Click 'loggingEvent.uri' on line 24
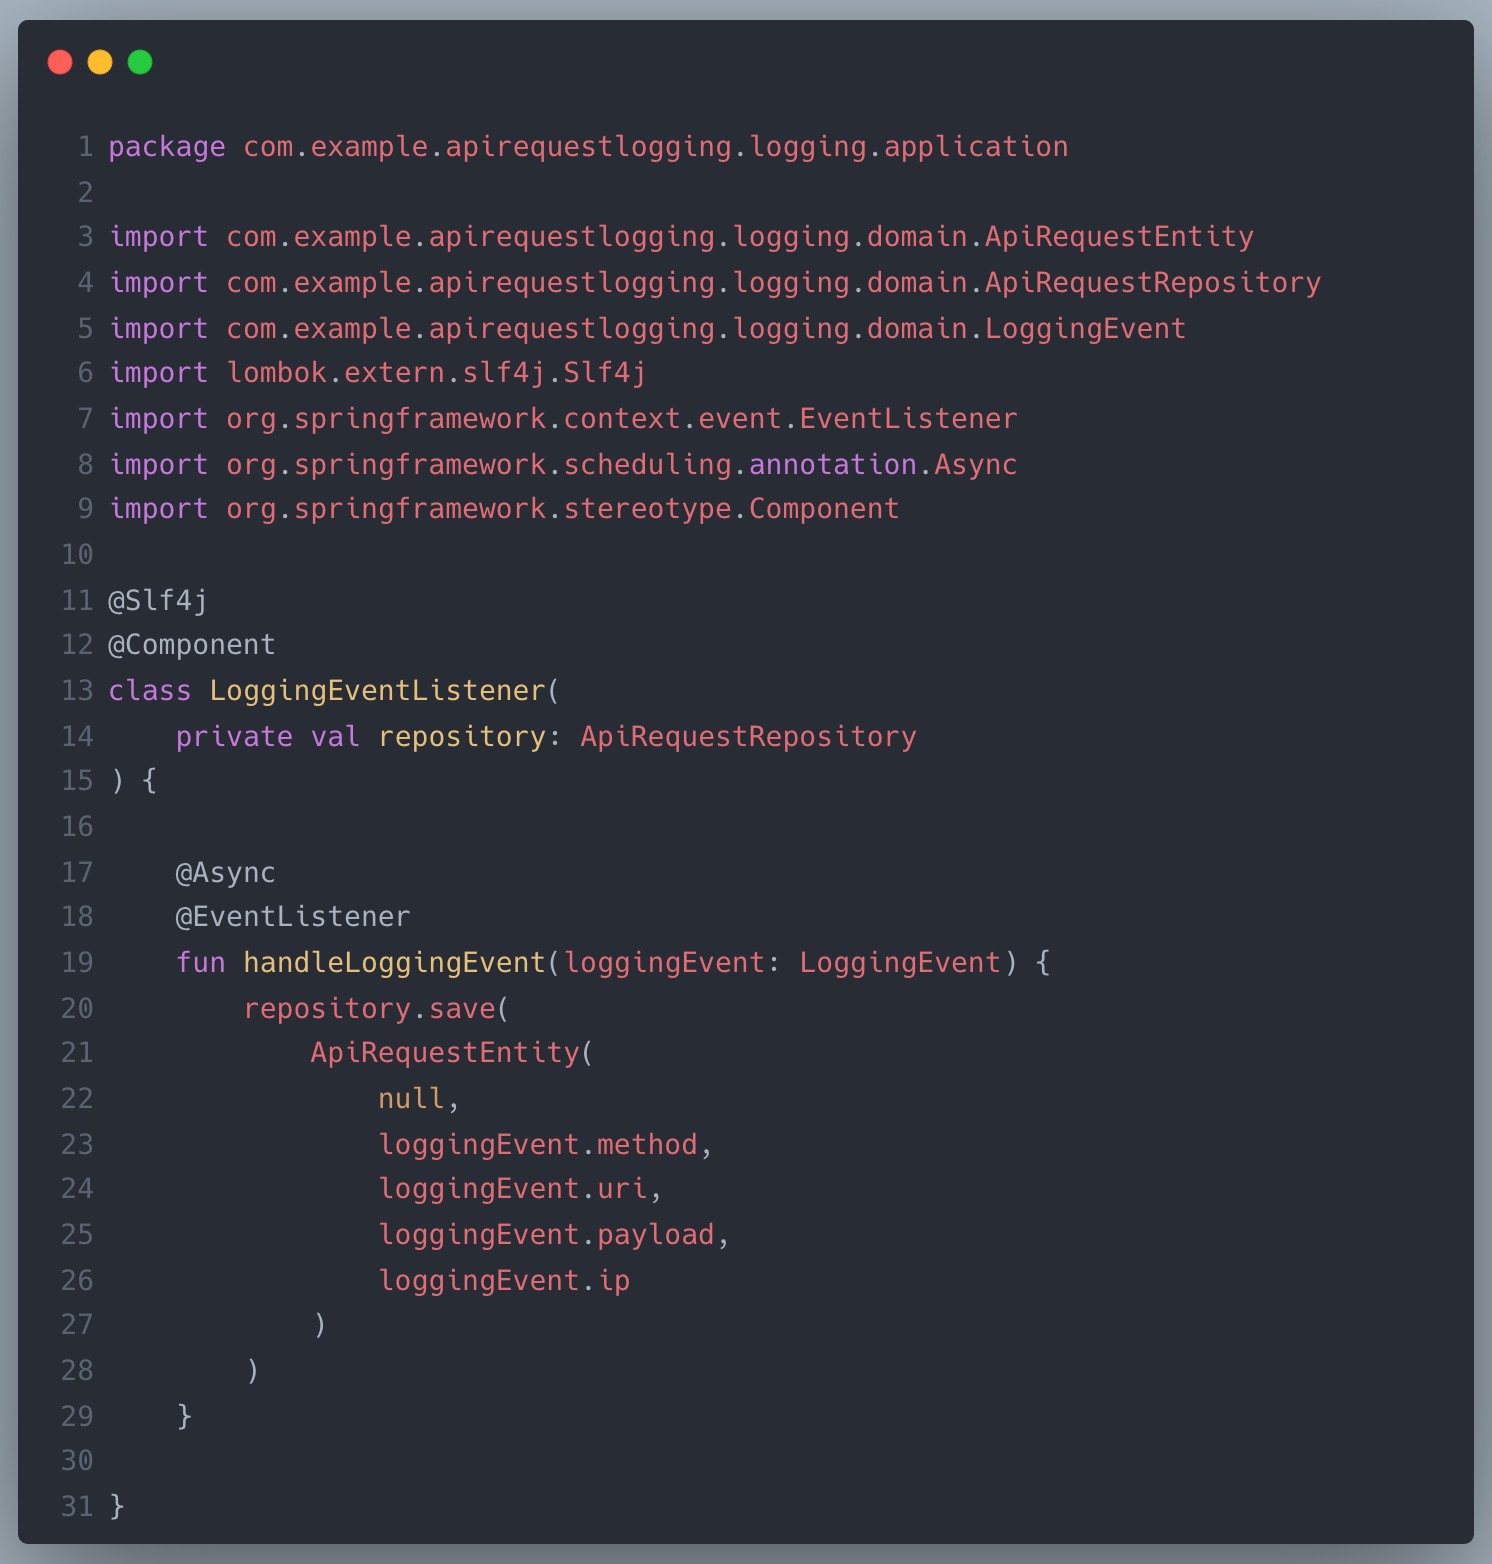This screenshot has height=1564, width=1492. (x=513, y=1189)
